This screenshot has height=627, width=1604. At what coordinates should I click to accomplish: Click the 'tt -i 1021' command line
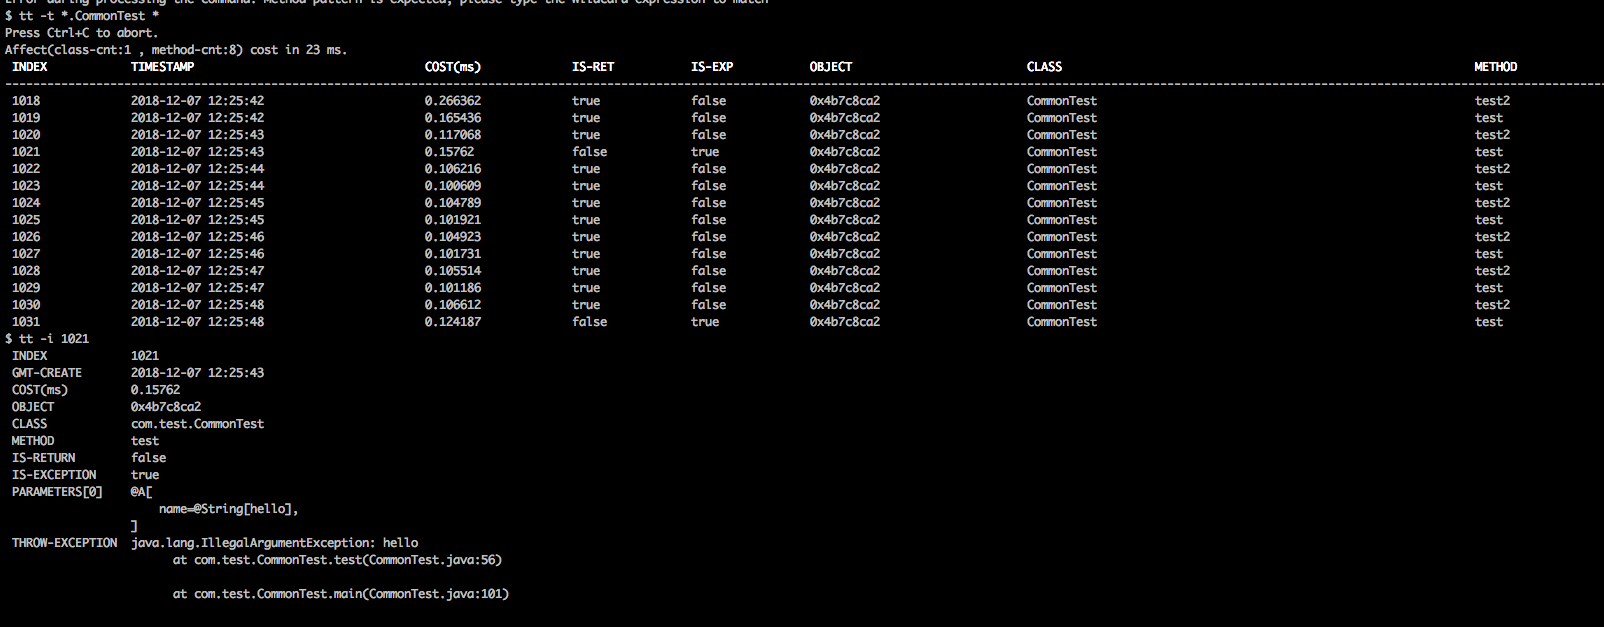(47, 339)
